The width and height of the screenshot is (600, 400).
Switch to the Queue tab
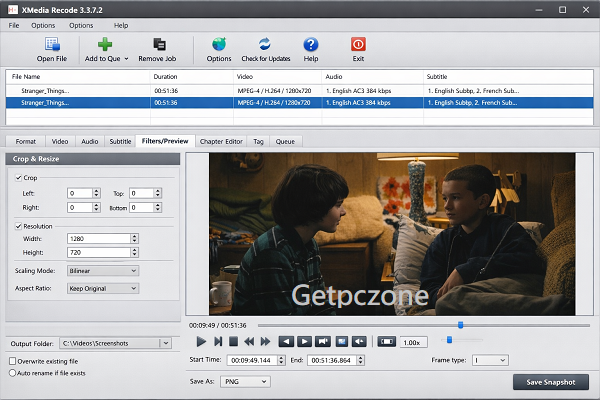click(285, 141)
